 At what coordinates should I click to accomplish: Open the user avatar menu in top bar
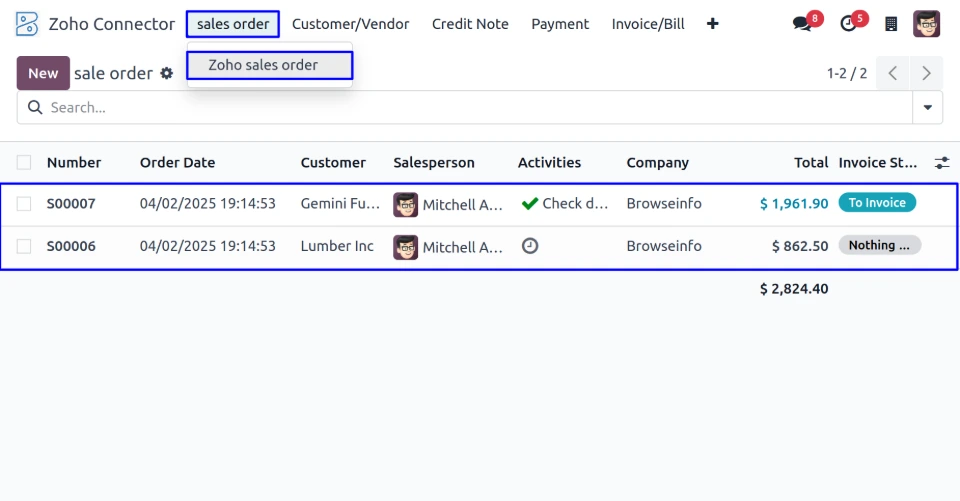click(926, 24)
